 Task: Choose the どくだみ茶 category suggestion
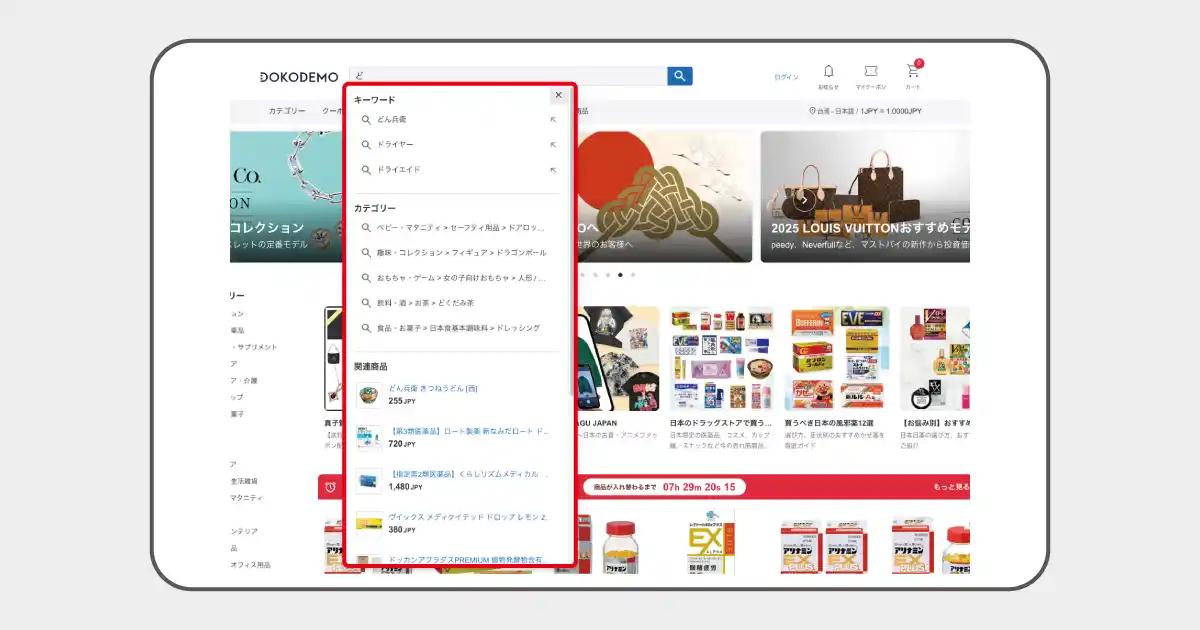pyautogui.click(x=425, y=303)
